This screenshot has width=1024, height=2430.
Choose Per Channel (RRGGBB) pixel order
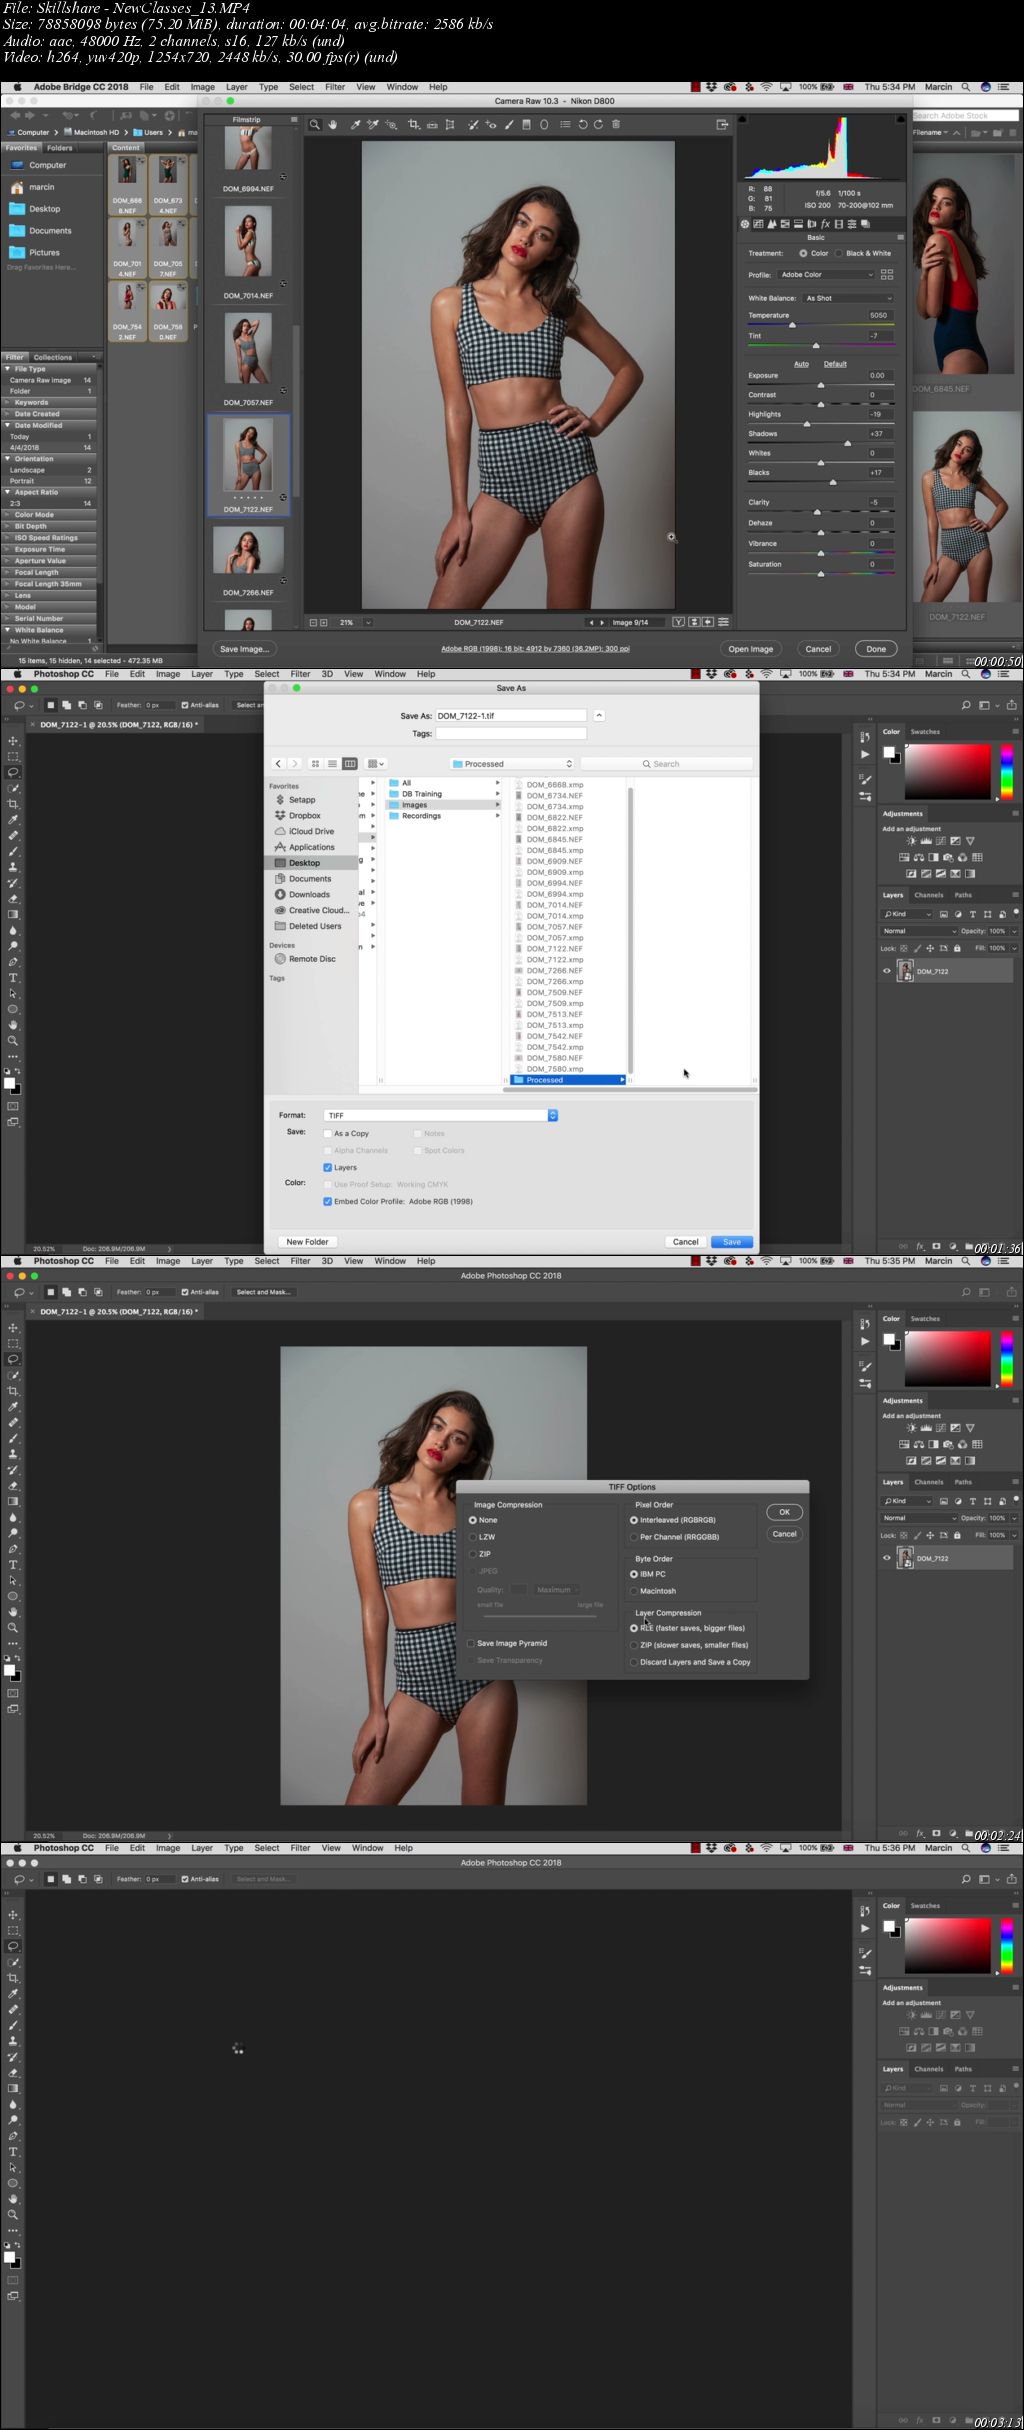tap(634, 1537)
